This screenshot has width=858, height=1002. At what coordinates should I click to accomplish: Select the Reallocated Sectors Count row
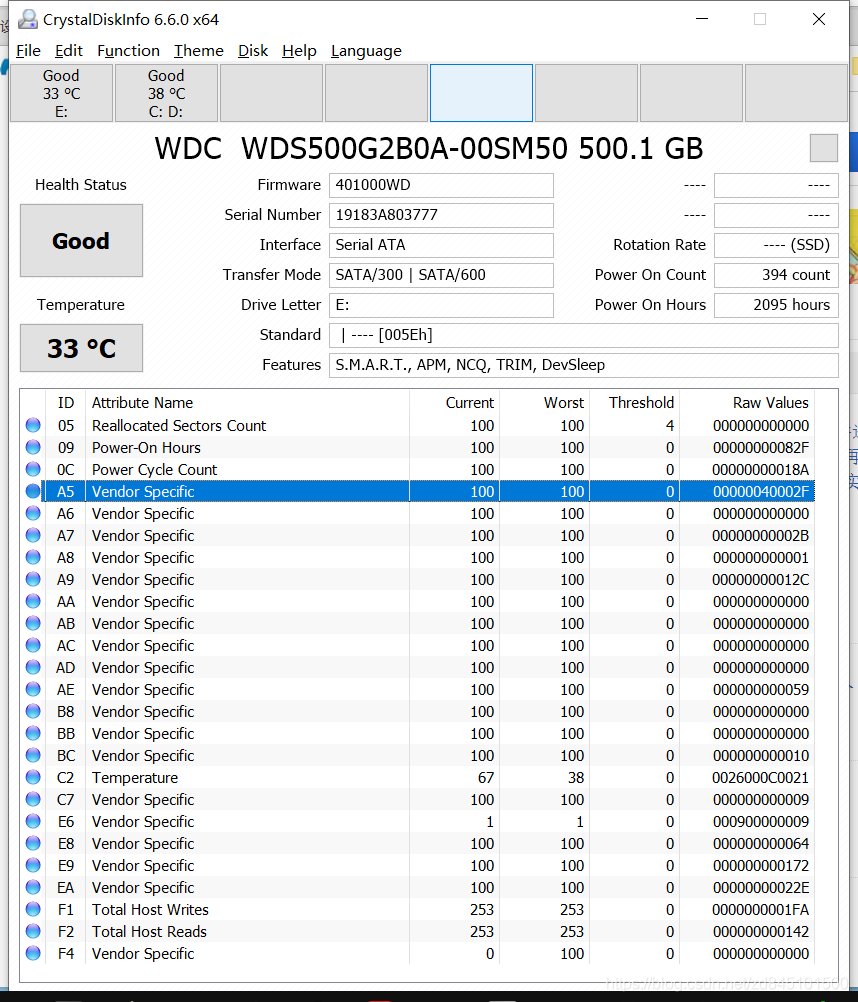point(418,426)
